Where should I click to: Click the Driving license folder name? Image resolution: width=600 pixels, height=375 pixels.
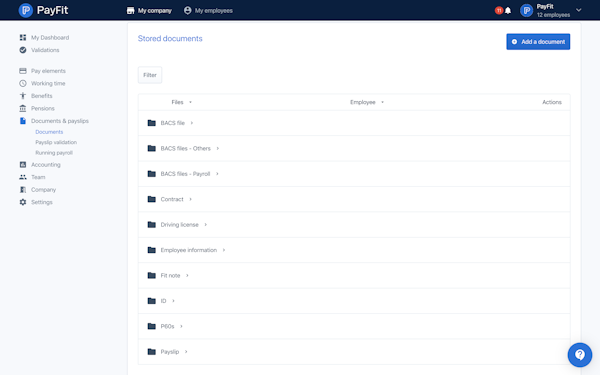click(x=179, y=225)
